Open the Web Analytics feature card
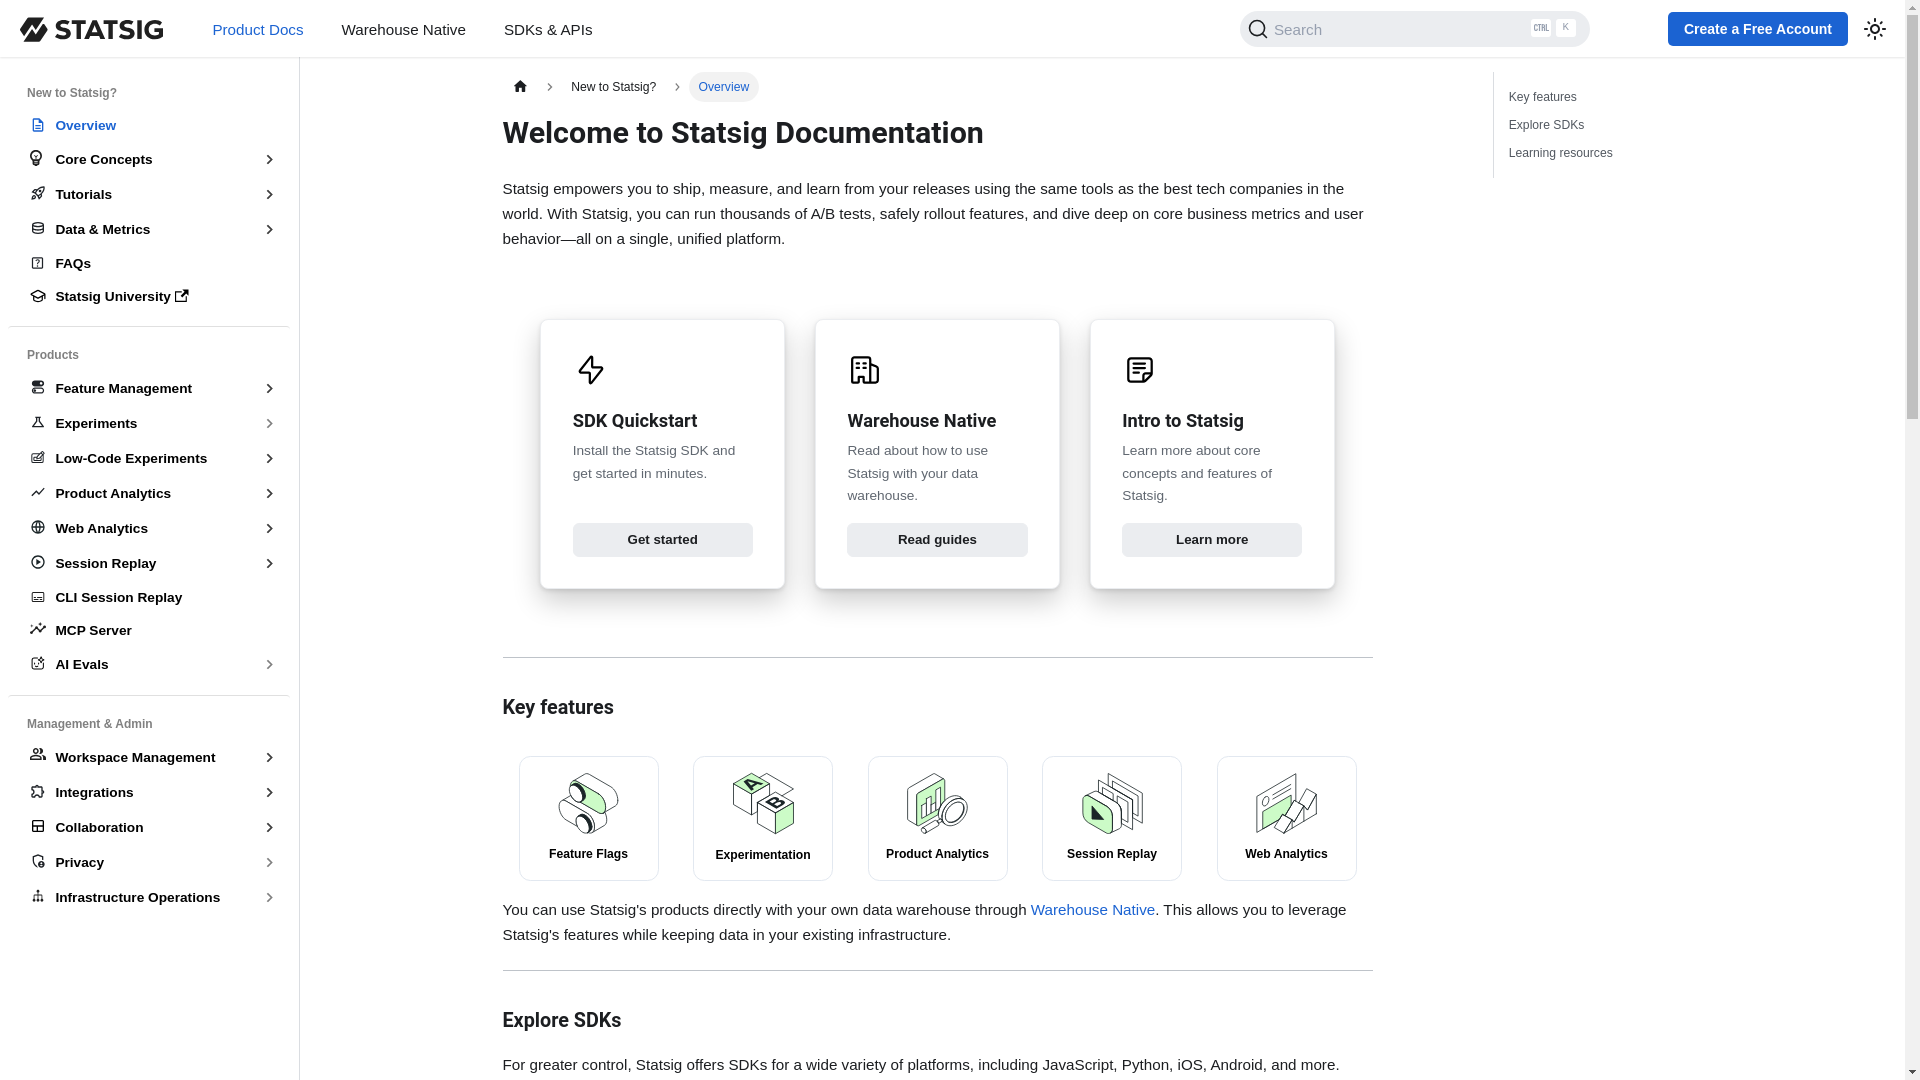This screenshot has height=1080, width=1920. [x=1286, y=818]
